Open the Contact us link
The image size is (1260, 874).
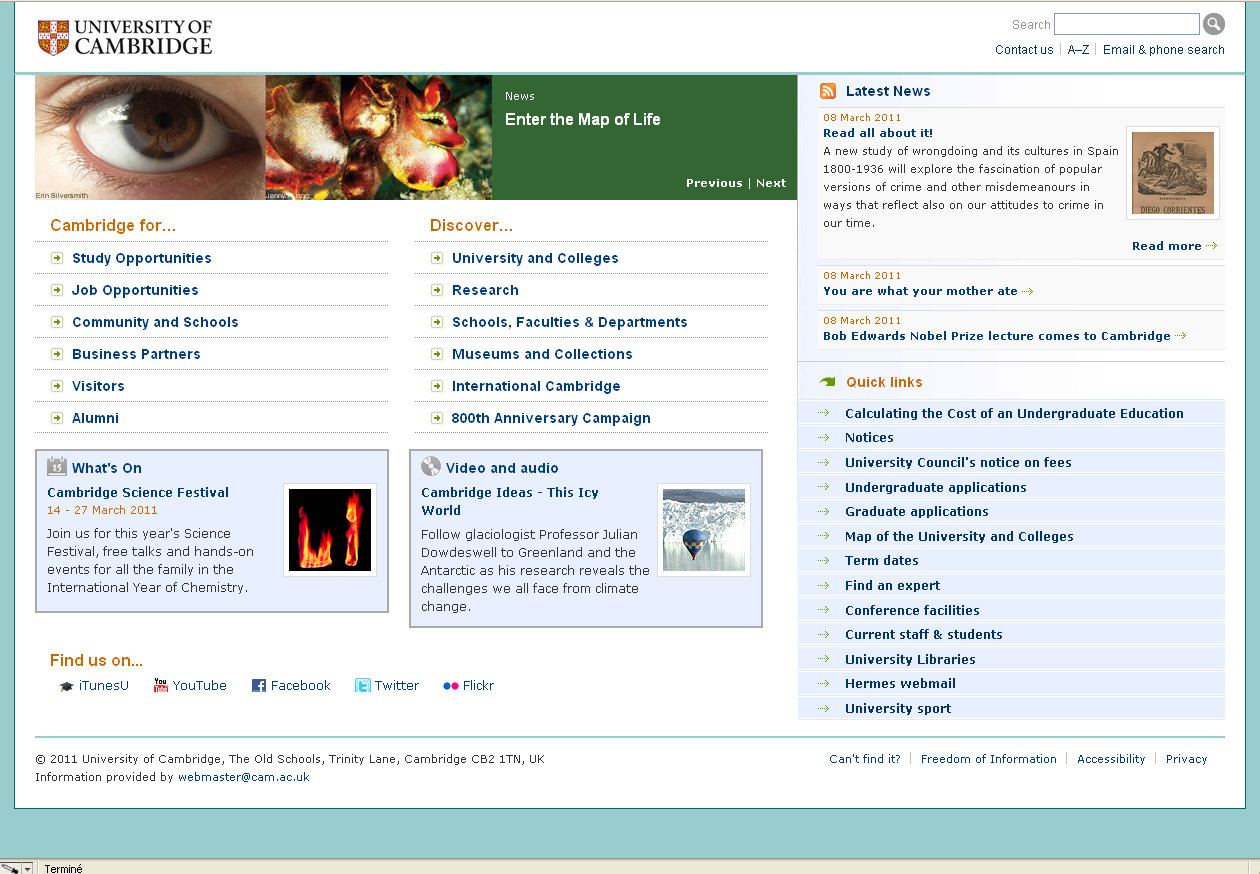(x=1024, y=50)
